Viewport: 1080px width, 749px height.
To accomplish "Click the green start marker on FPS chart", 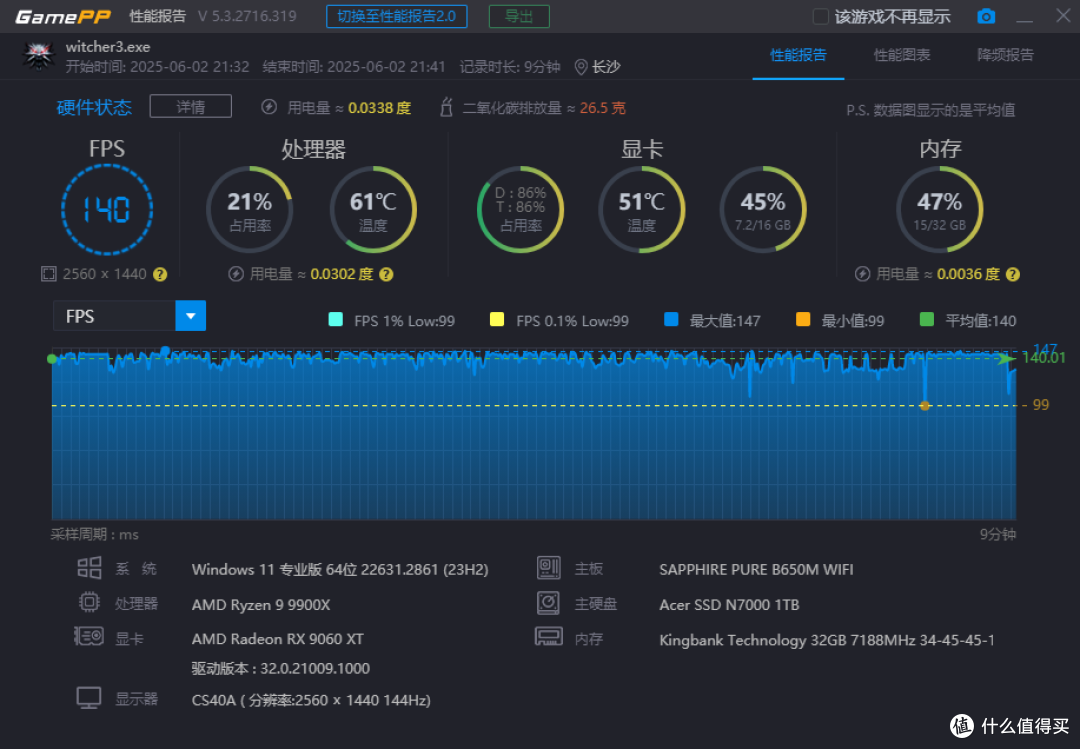I will [52, 358].
